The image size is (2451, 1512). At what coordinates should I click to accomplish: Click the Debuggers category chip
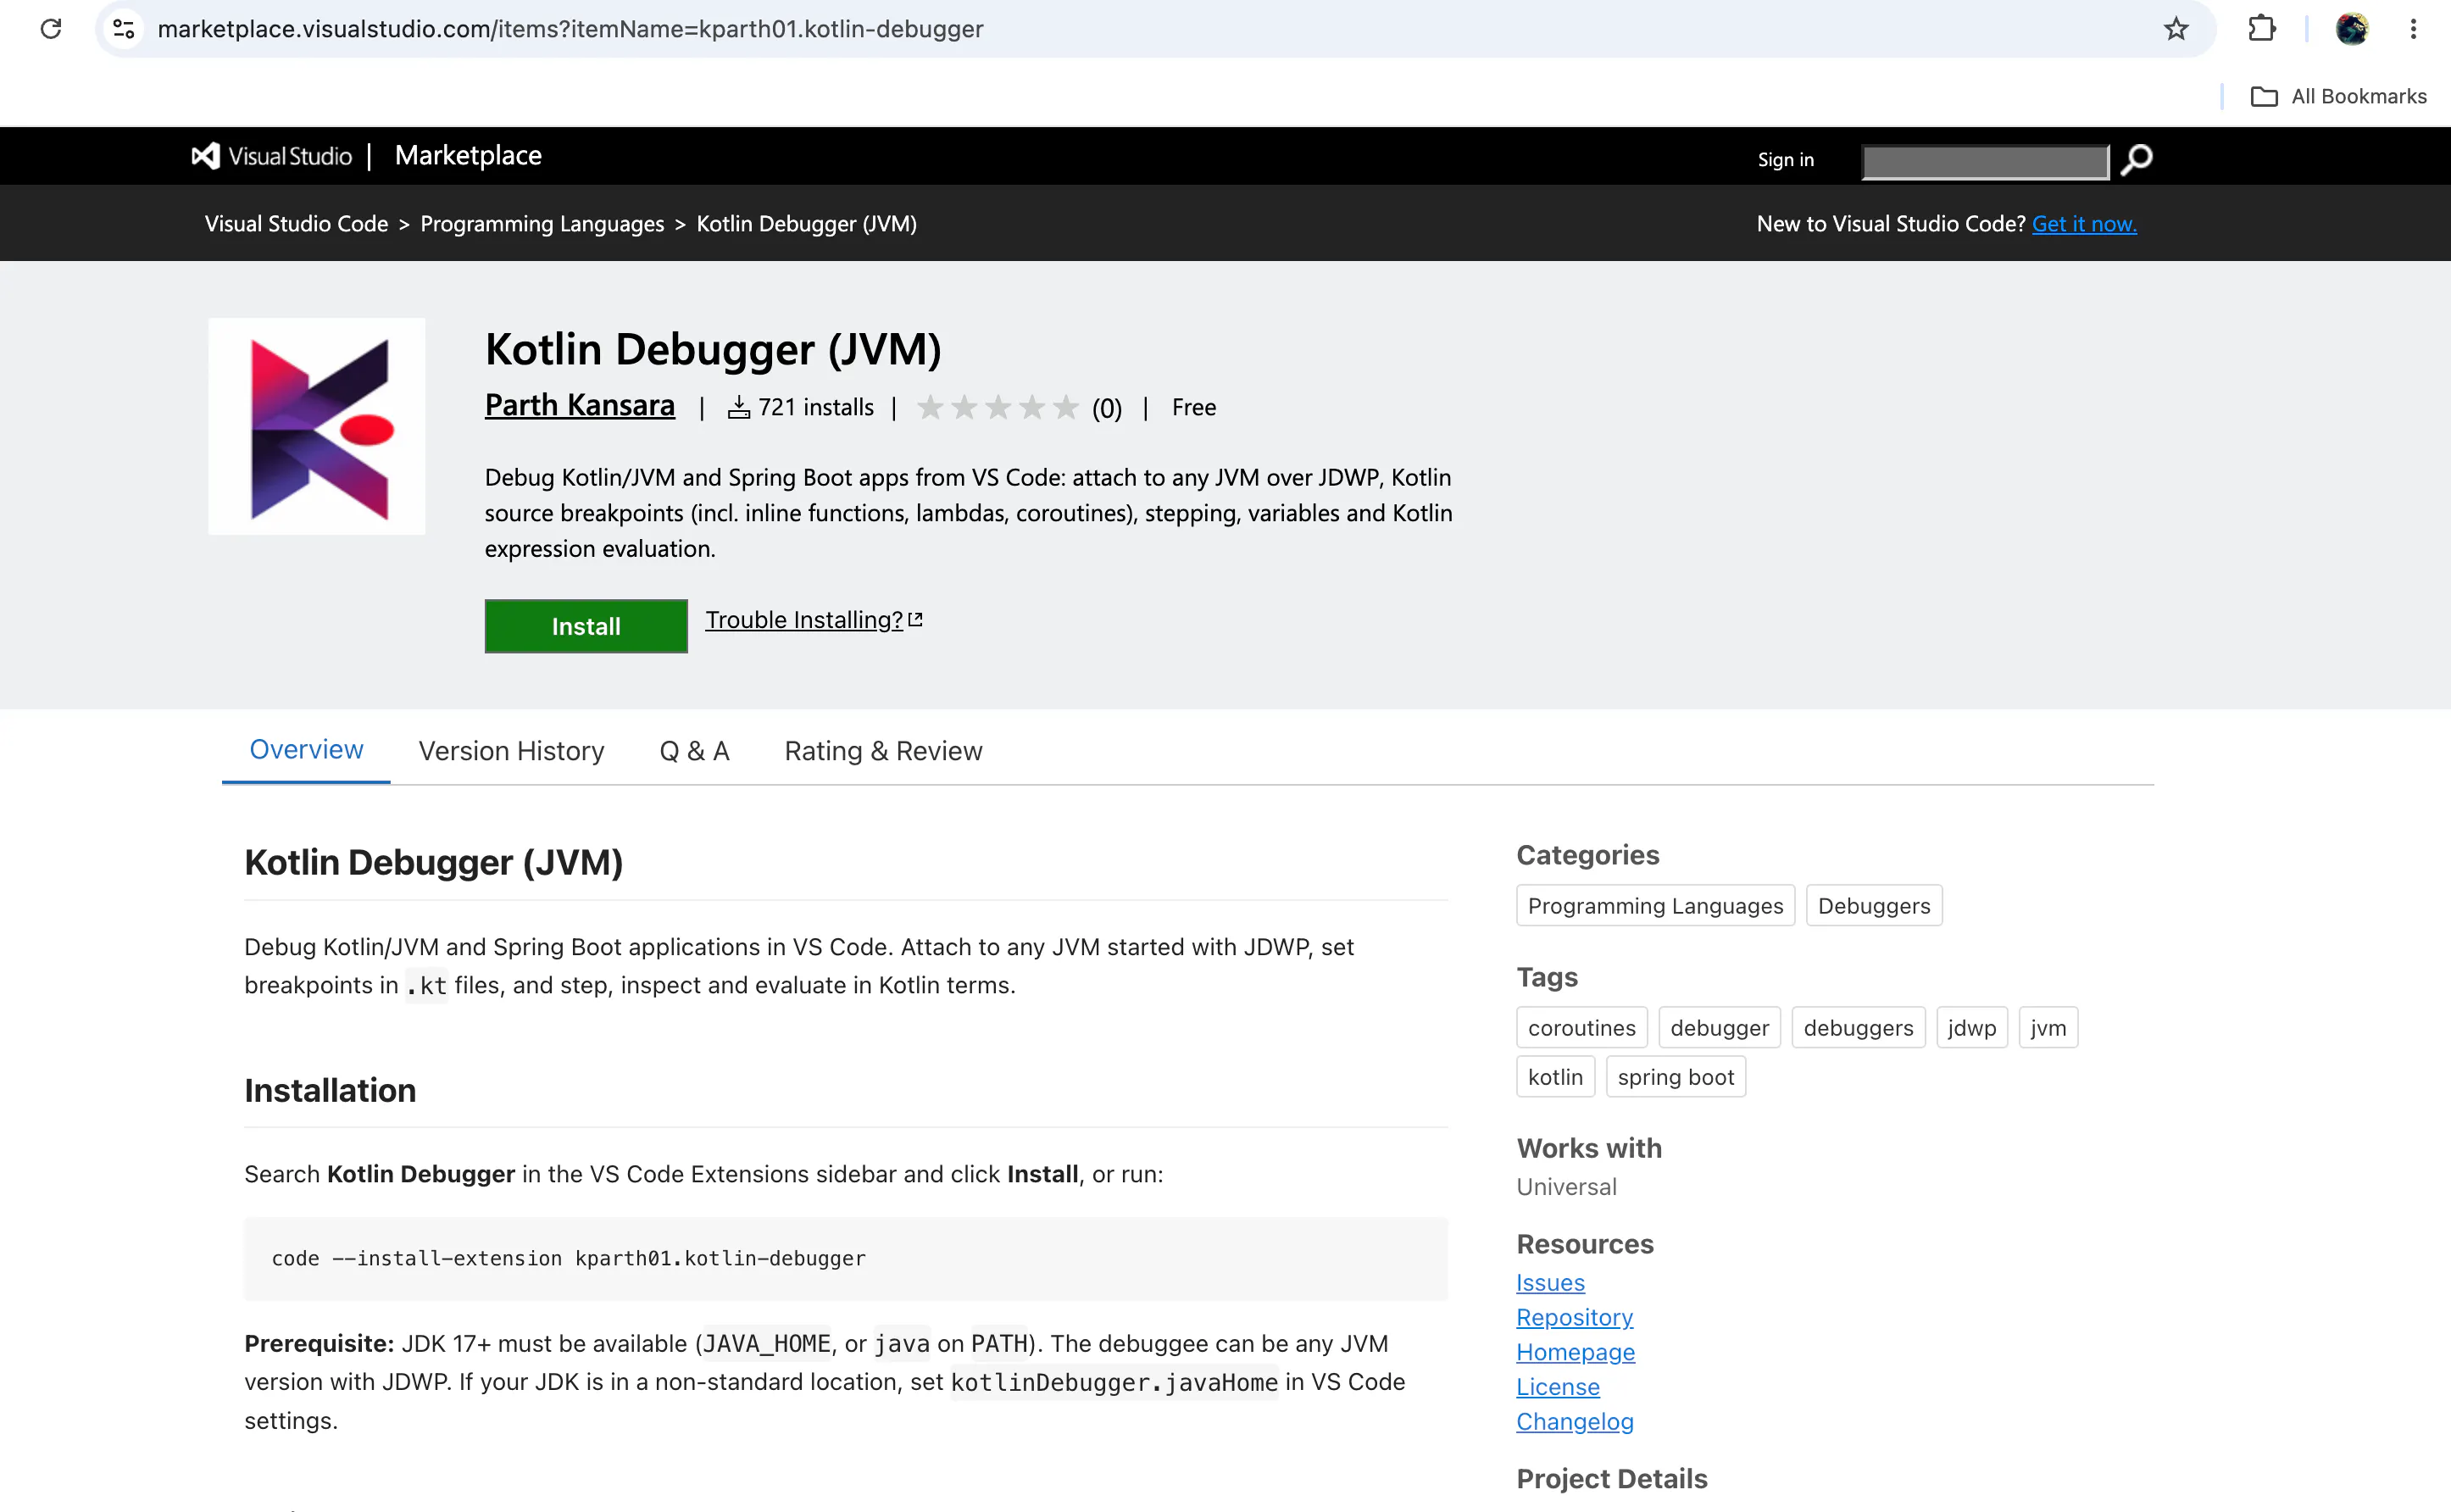coord(1874,906)
